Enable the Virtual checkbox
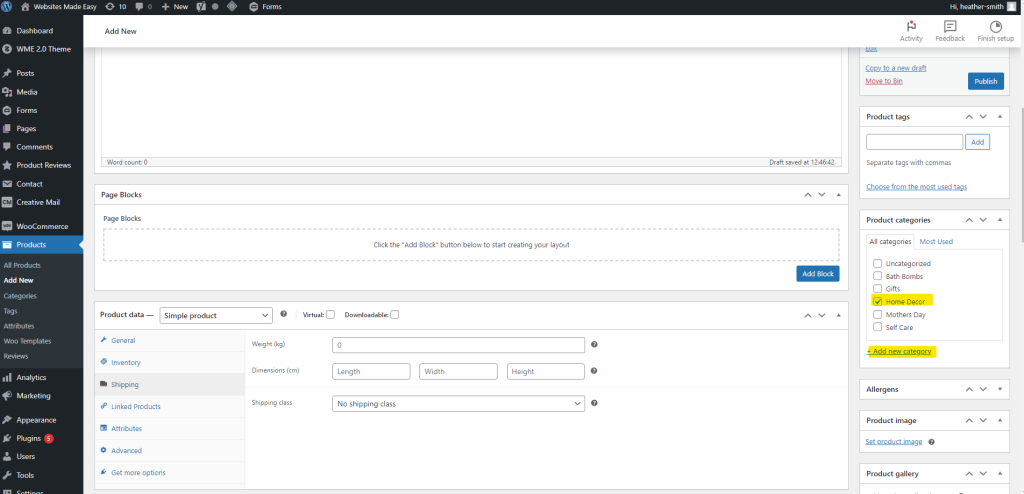 pos(330,315)
